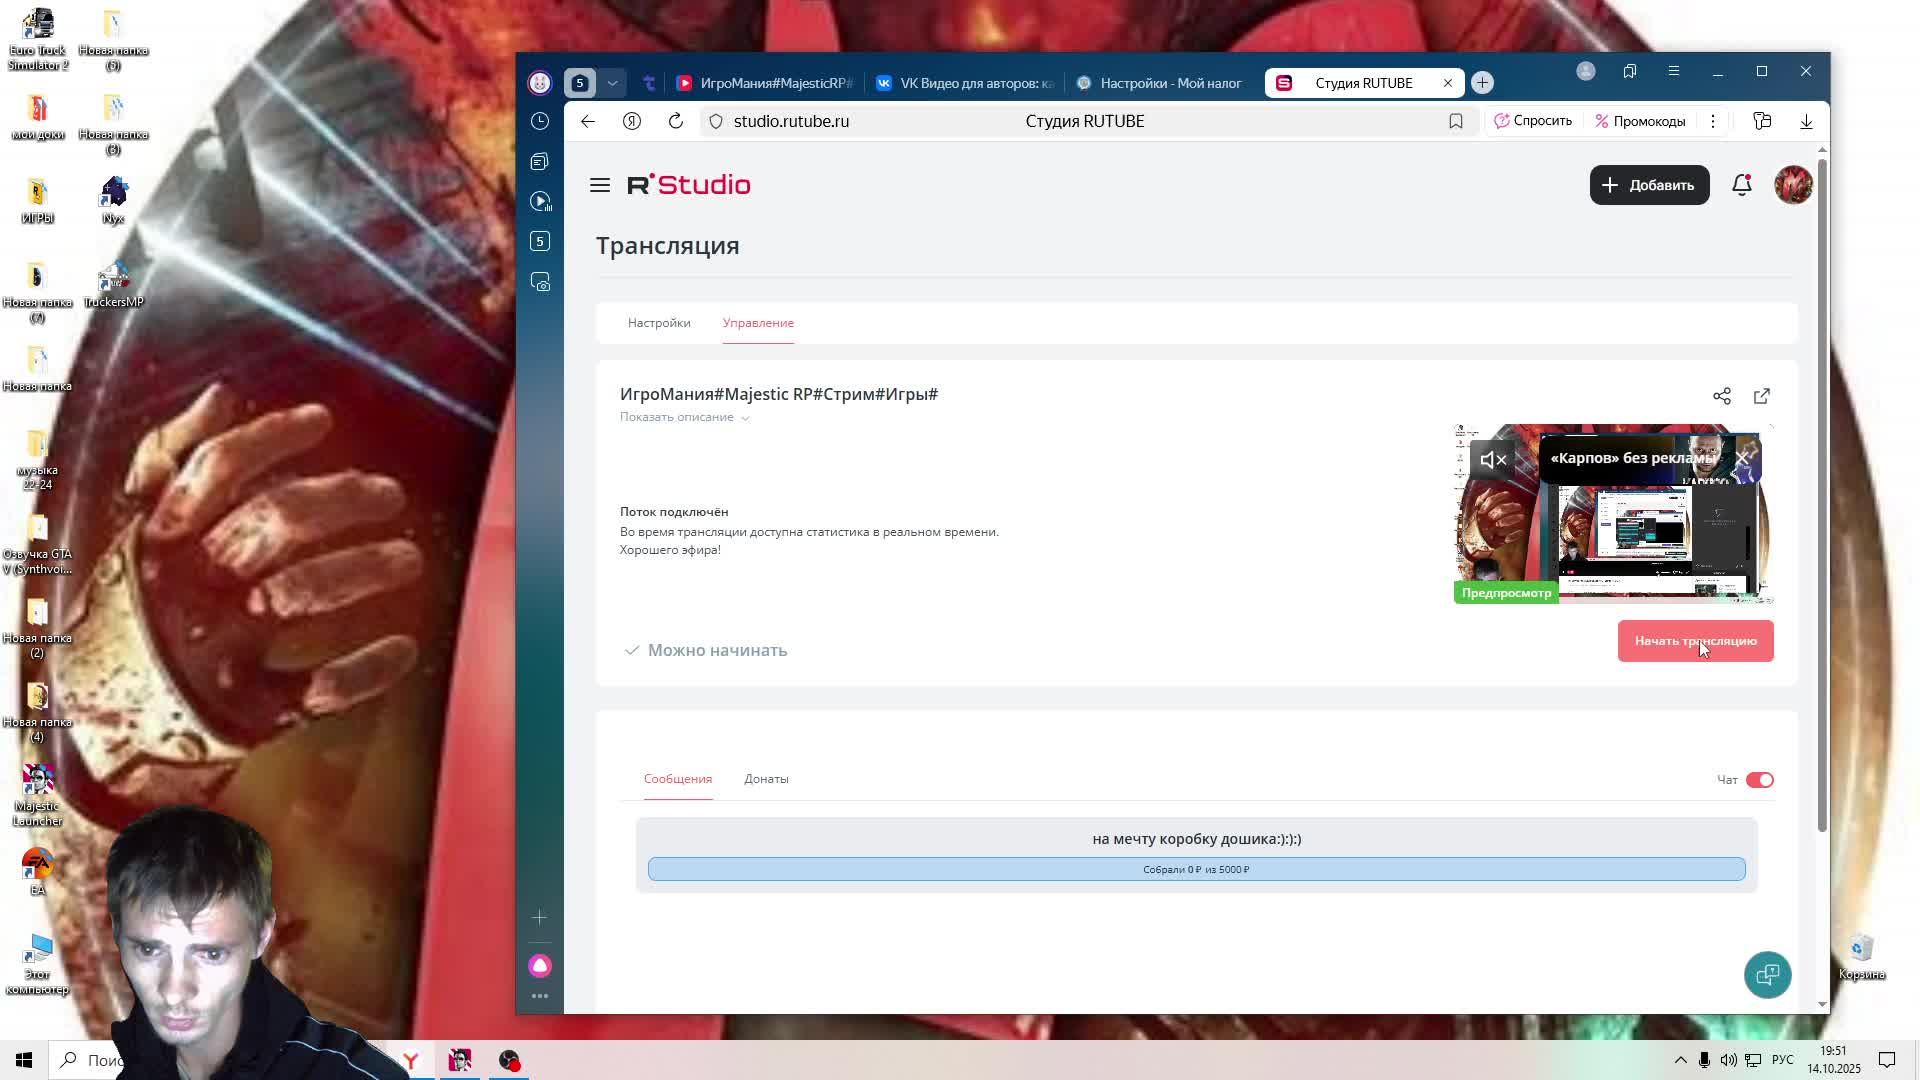Close the «Карпов» без рекламы popup

pos(1742,458)
